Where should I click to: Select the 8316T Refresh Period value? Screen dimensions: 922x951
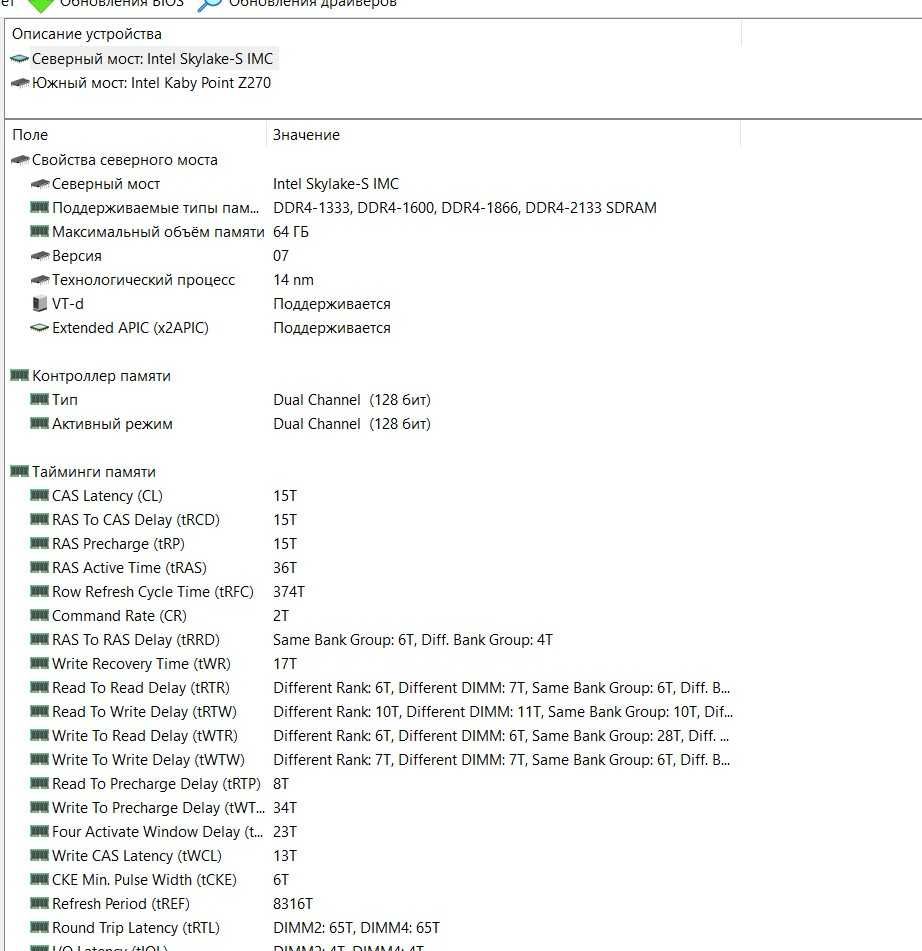coord(293,904)
